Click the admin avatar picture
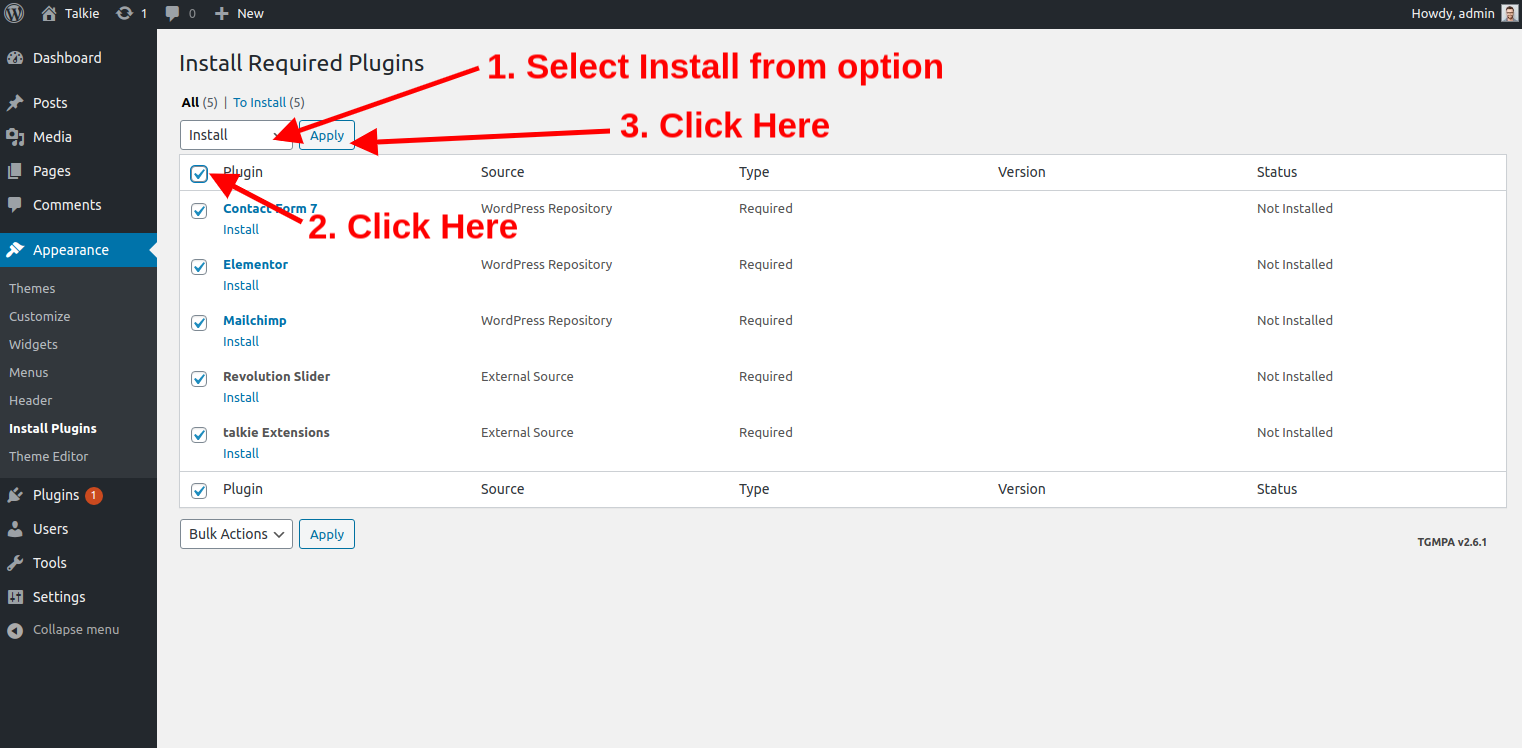The image size is (1522, 748). [x=1509, y=14]
